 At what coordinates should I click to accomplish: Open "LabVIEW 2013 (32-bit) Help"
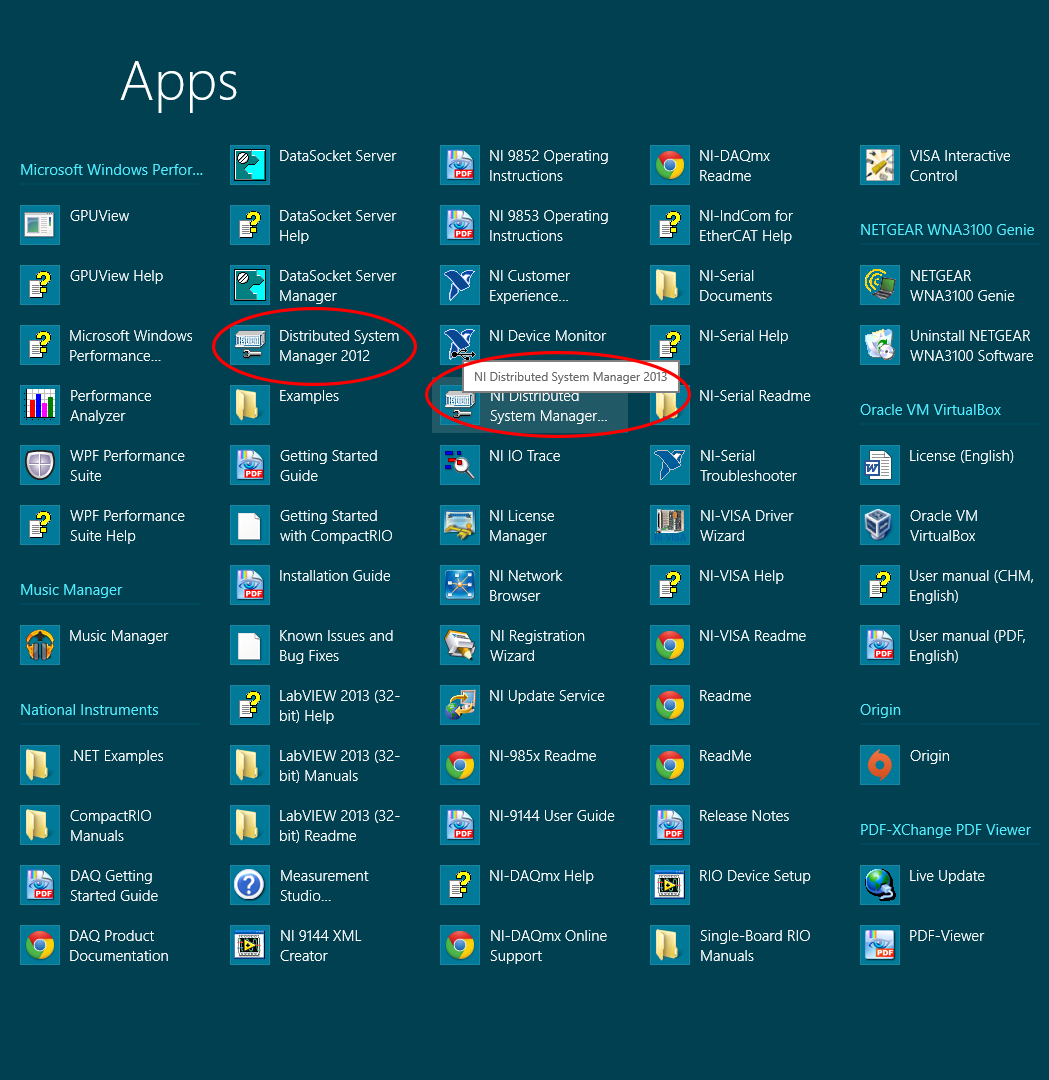(x=315, y=705)
